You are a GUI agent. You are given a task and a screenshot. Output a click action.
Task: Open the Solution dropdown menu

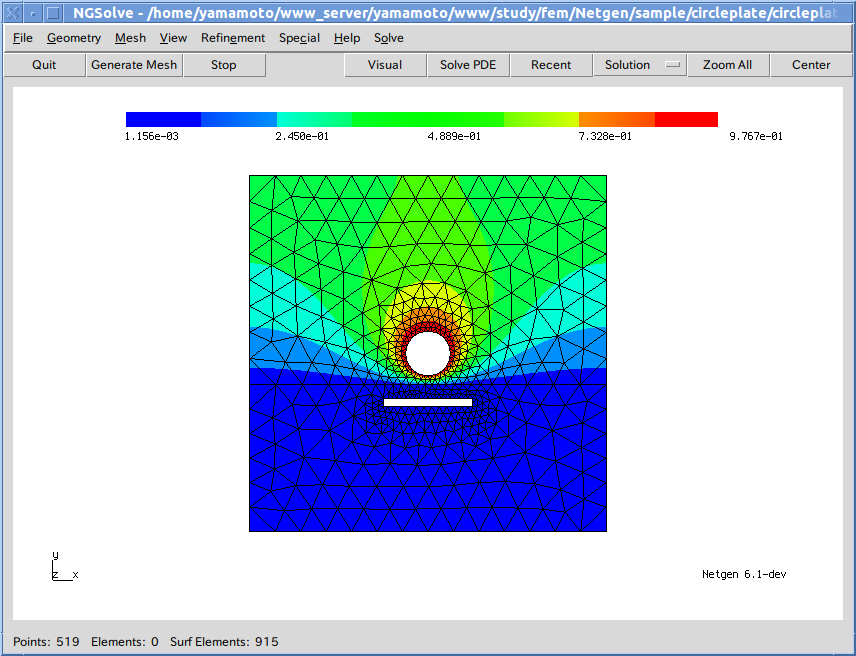pos(640,65)
